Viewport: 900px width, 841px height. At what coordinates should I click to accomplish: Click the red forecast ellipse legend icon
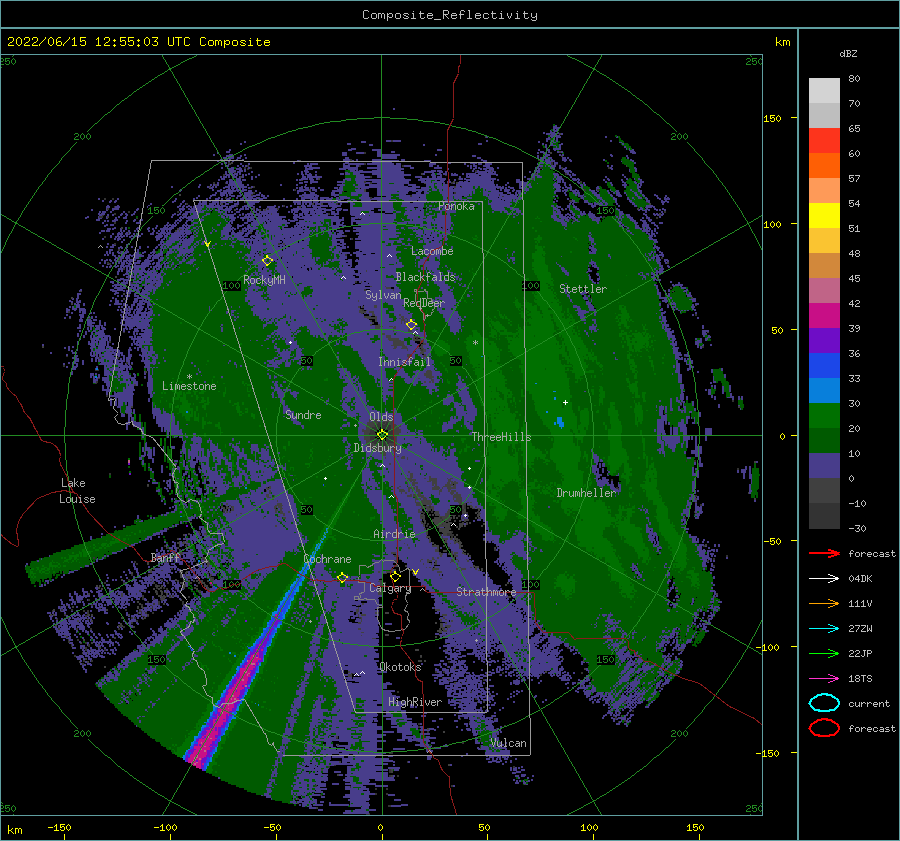click(824, 728)
